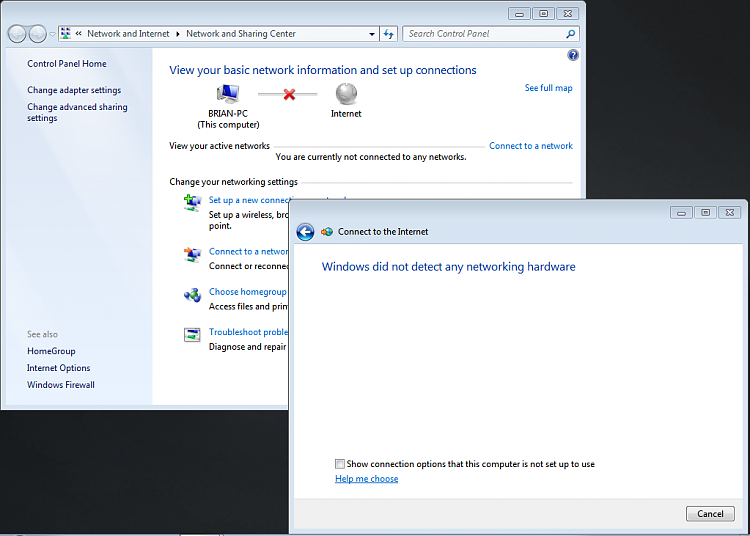The height and width of the screenshot is (536, 750).
Task: Click the Internet globe icon
Action: click(346, 94)
